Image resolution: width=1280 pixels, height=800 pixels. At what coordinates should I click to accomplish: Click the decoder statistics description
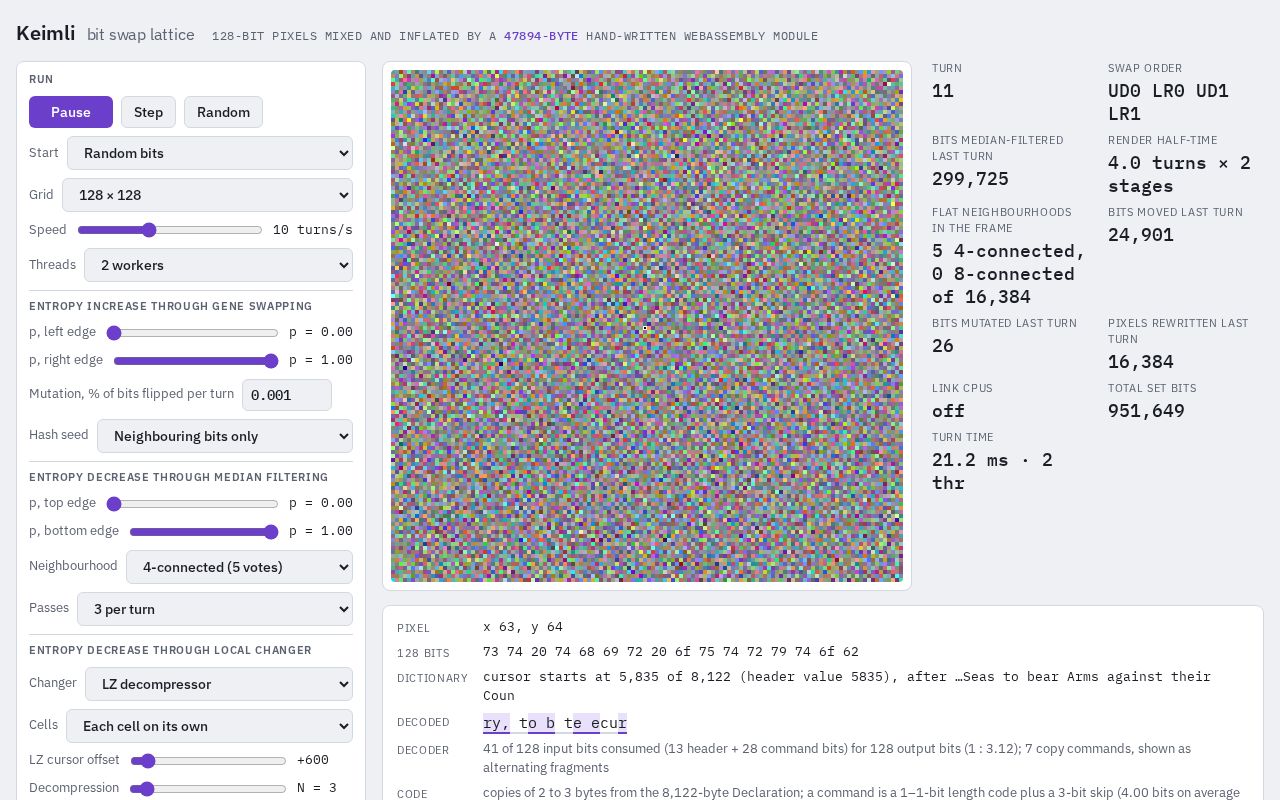click(837, 758)
